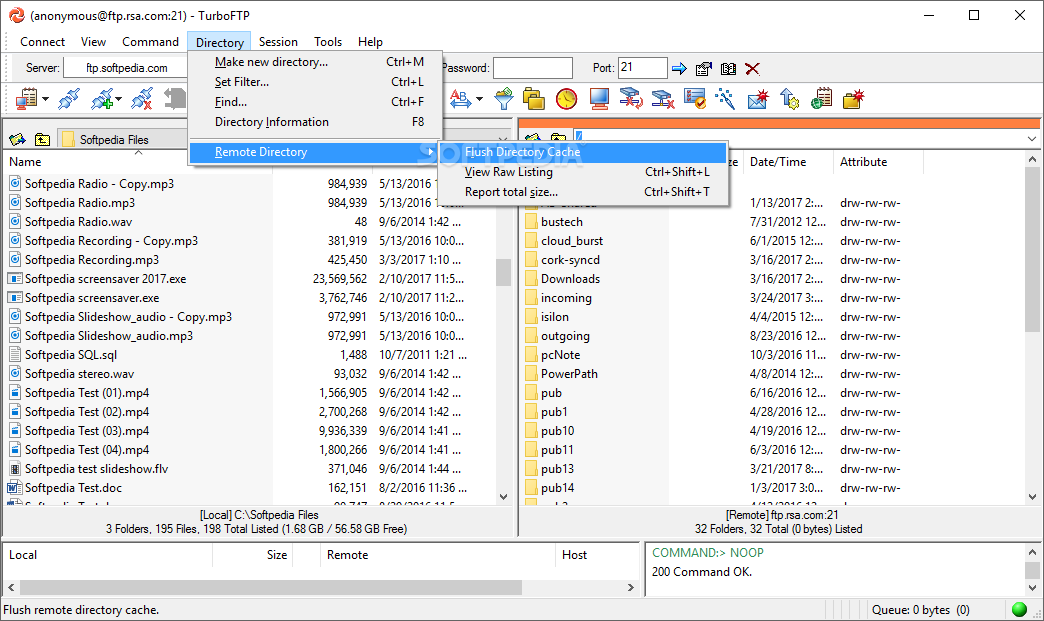Click the Port input field
Viewport: 1044px width, 621px height.
click(643, 68)
